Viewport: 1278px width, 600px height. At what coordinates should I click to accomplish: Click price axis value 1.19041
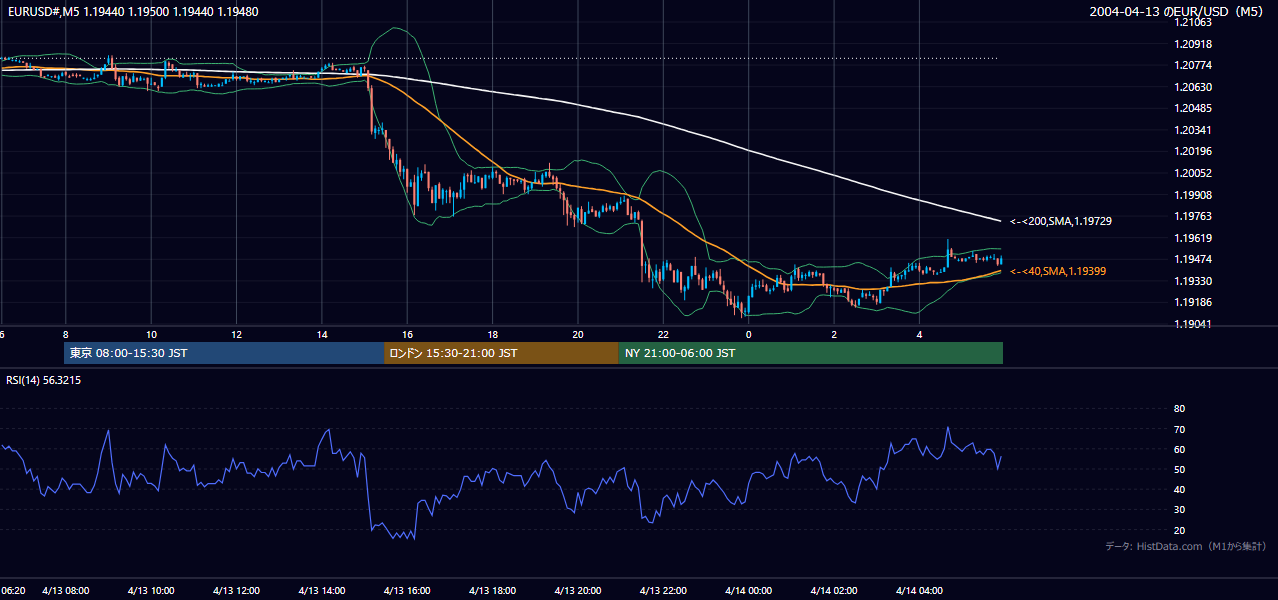point(1194,324)
